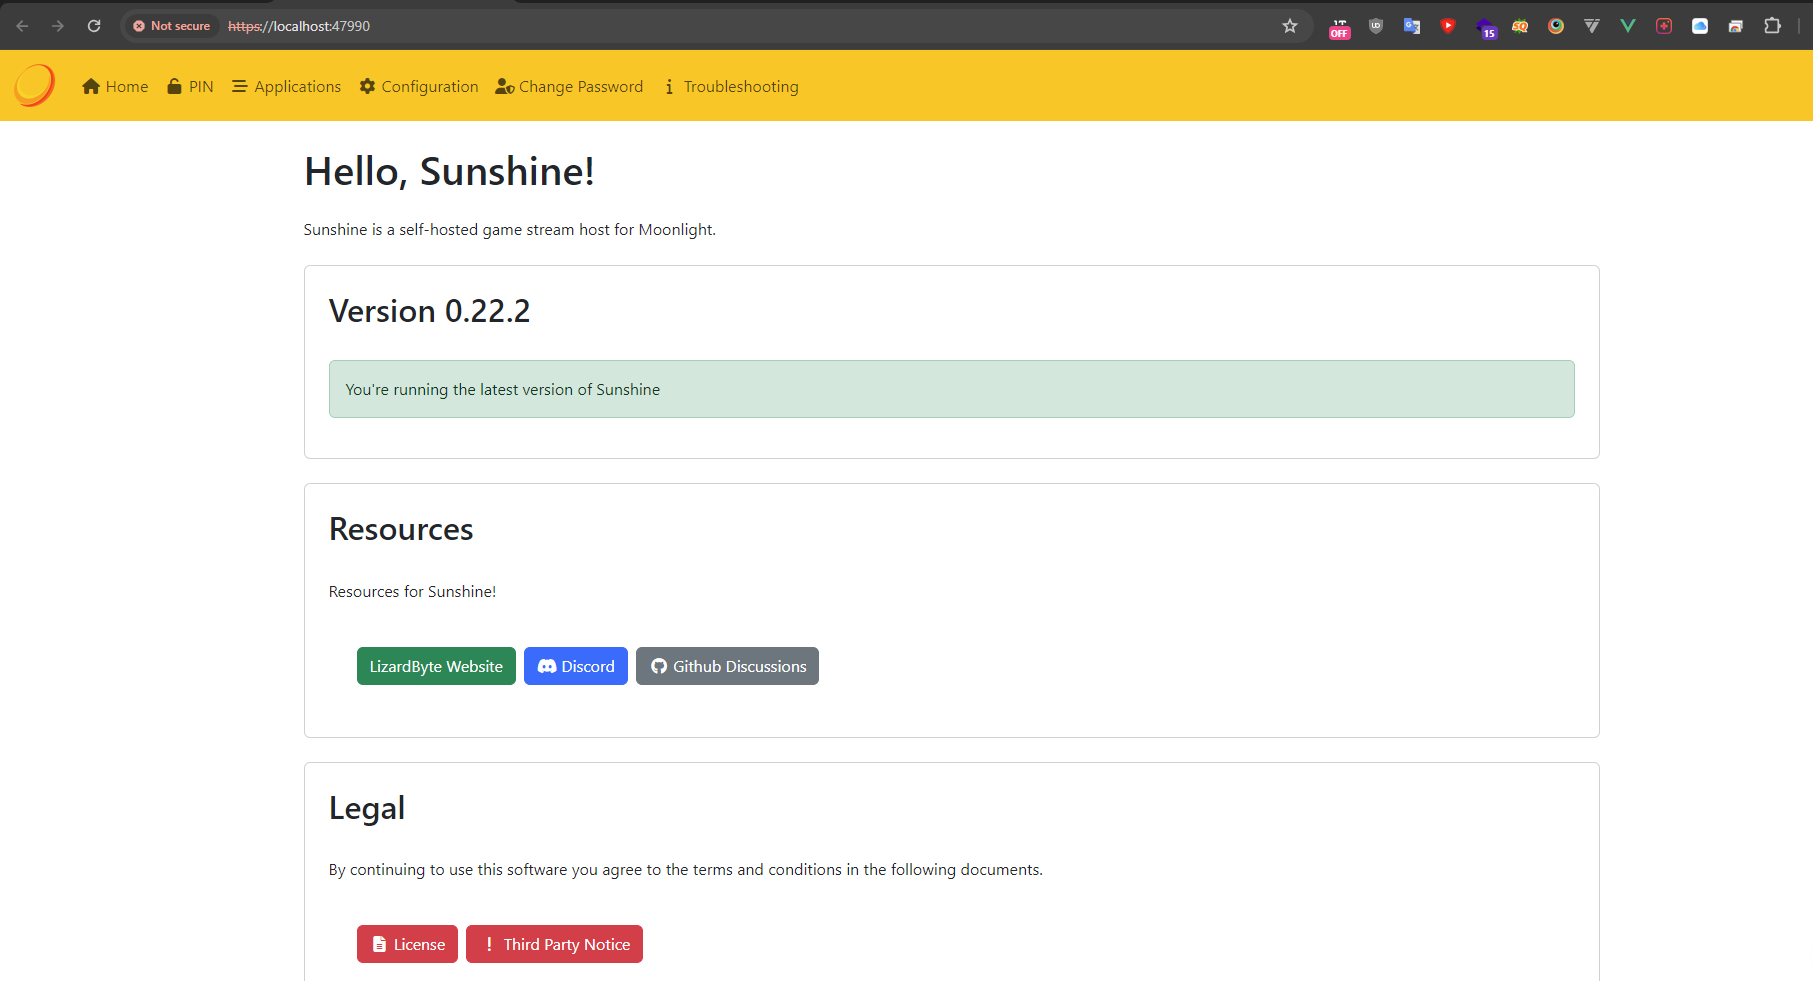Click the Vue devtools extension icon

(1628, 26)
